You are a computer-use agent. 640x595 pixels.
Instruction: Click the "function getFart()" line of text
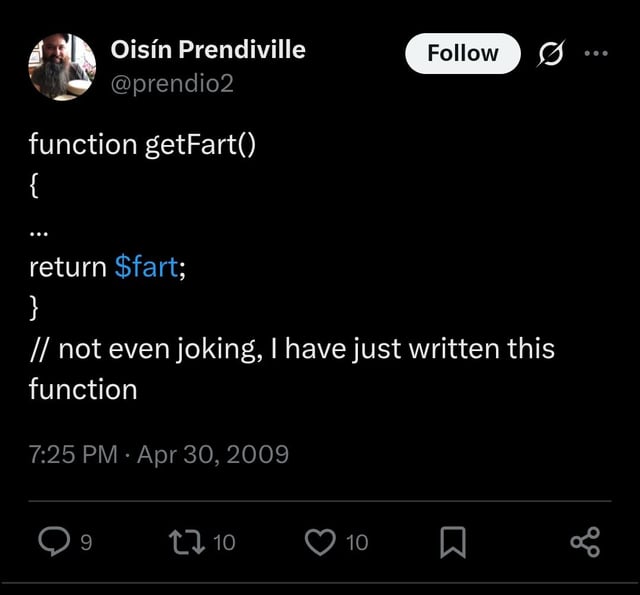[142, 144]
